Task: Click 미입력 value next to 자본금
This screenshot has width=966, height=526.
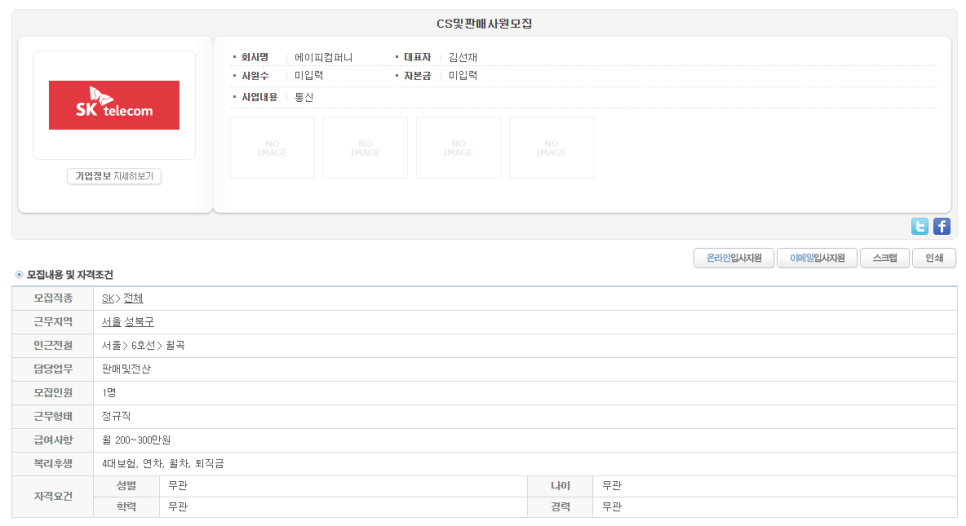Action: coord(463,75)
